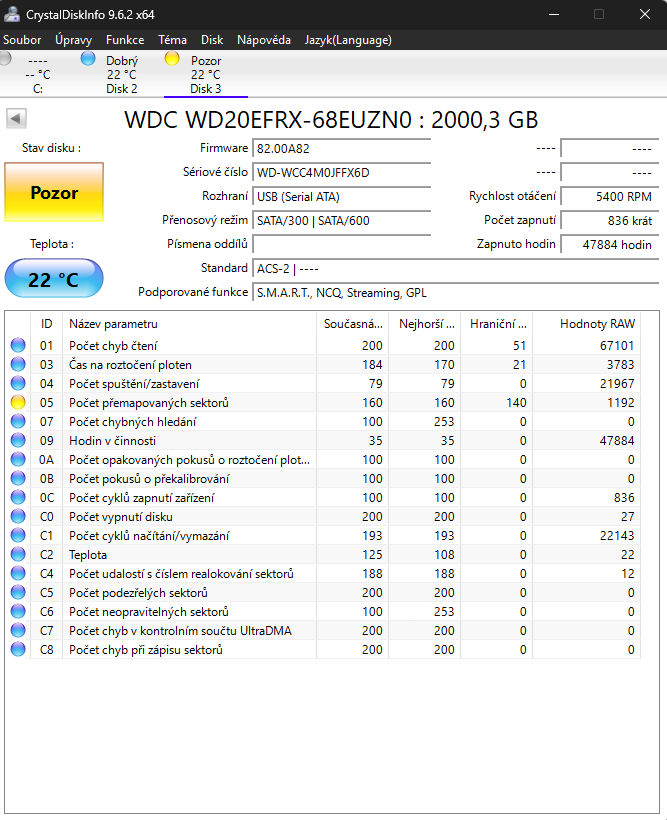Image resolution: width=667 pixels, height=820 pixels.
Task: Select row Hodin v činnosti
Action: (x=323, y=440)
